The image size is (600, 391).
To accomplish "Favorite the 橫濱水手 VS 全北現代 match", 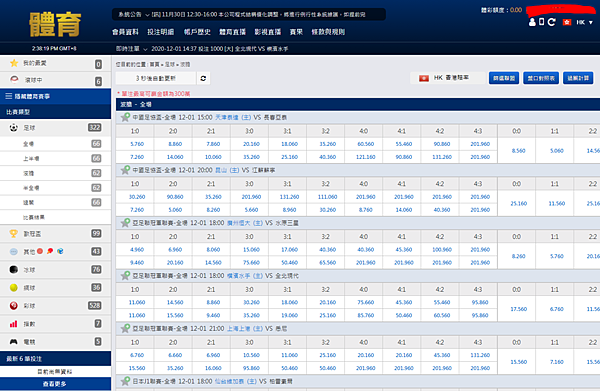I will pyautogui.click(x=125, y=275).
